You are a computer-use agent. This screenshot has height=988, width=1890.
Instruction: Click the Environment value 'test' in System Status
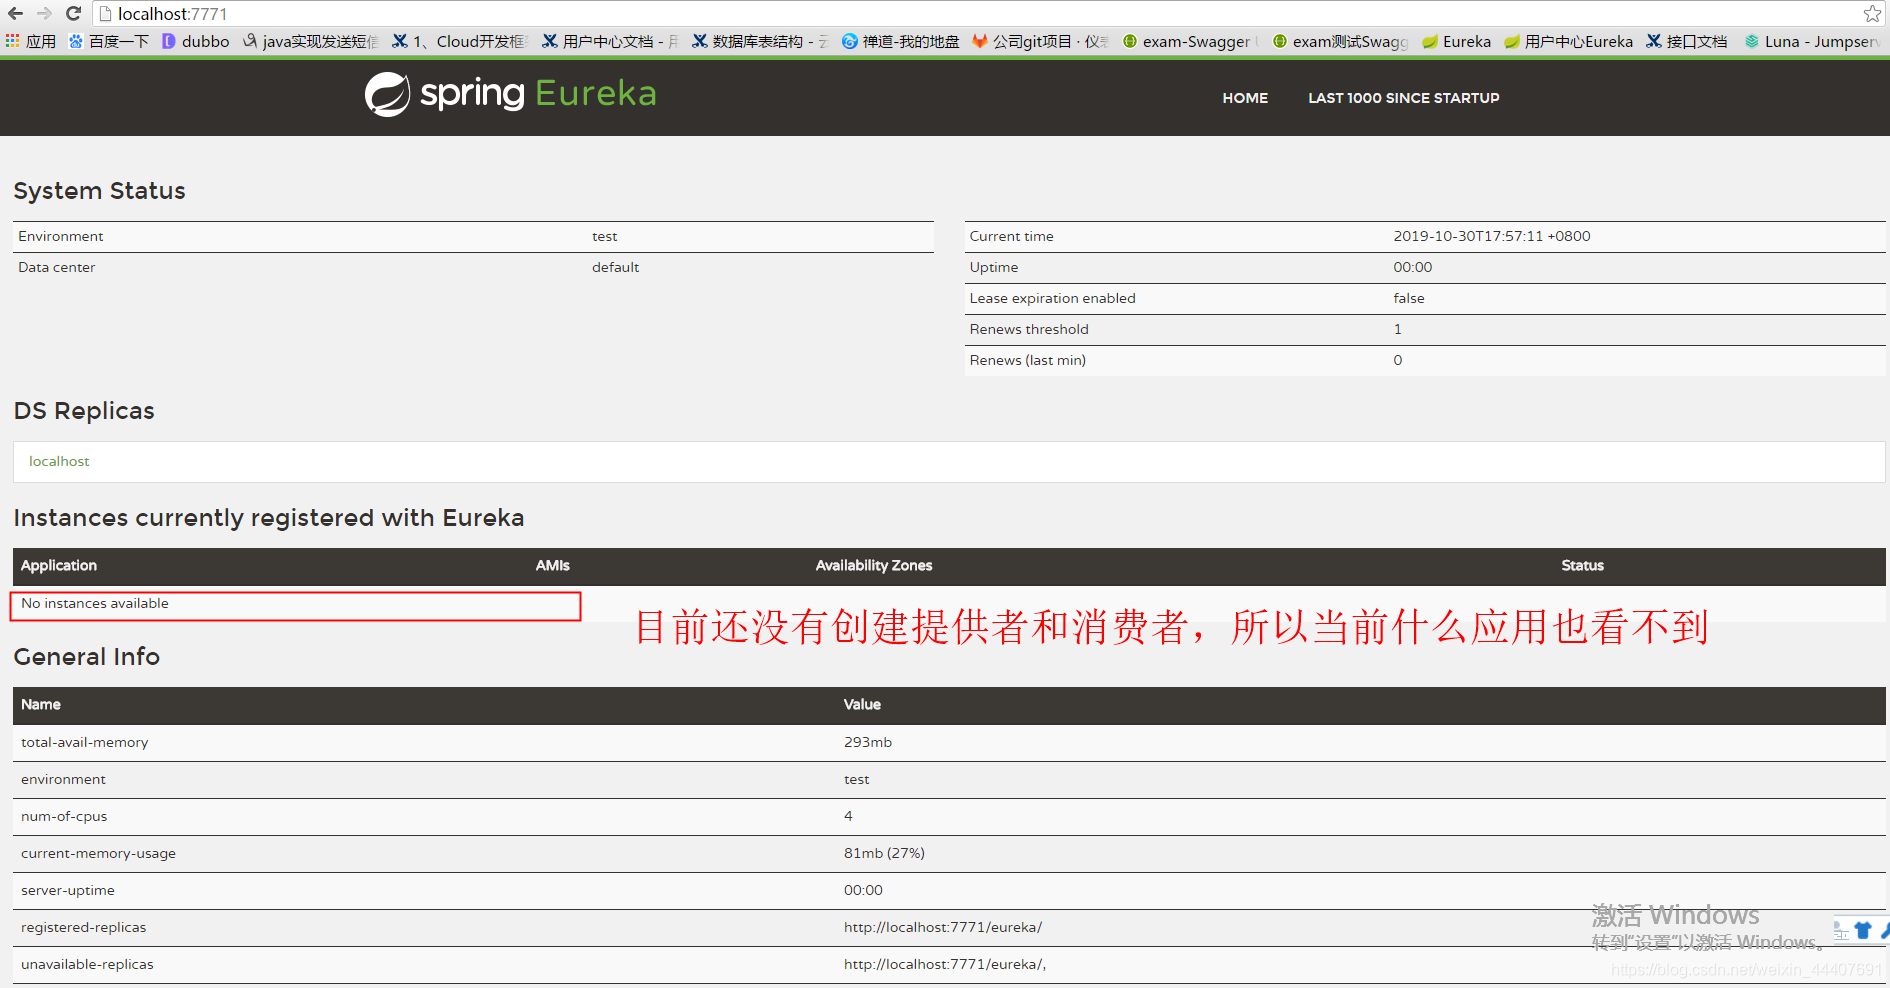click(605, 236)
